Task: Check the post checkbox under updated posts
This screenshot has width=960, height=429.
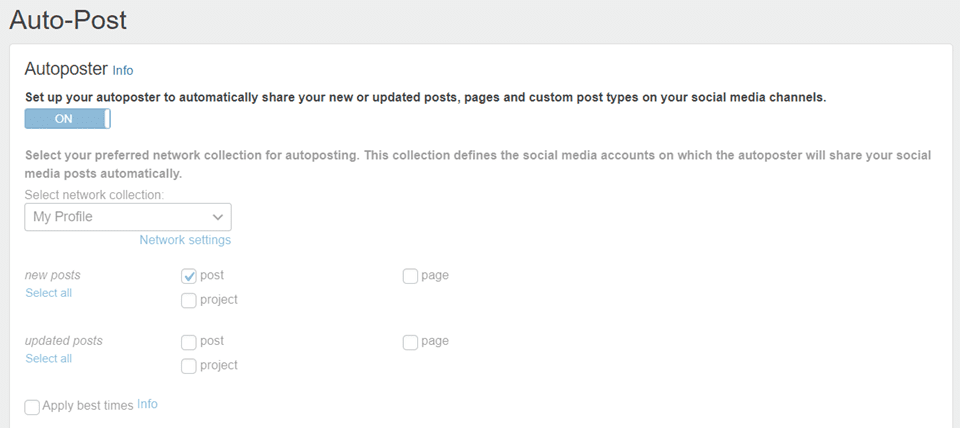Action: point(189,342)
